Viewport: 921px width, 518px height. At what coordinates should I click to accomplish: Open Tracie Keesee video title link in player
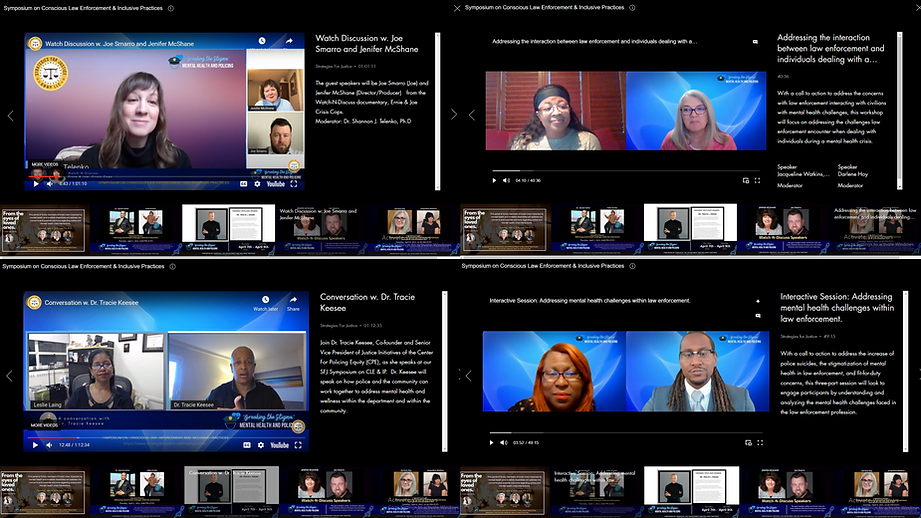coord(92,302)
